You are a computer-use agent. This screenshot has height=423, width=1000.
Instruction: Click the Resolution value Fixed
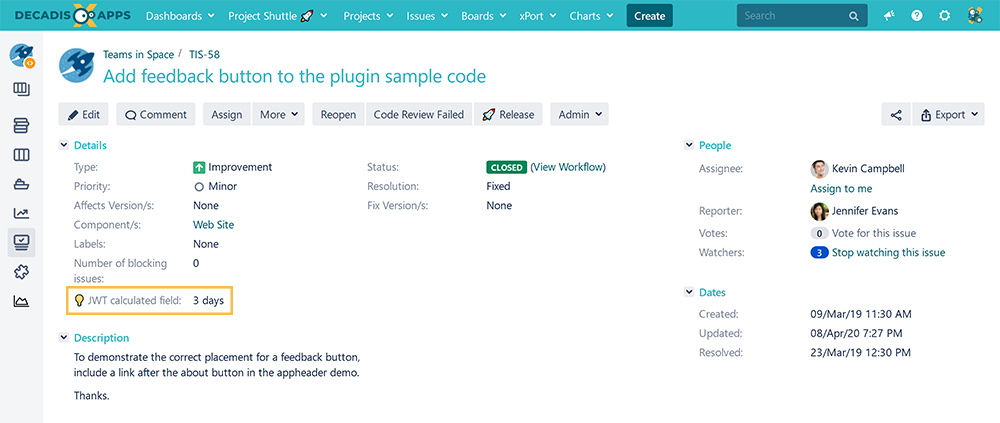(x=498, y=186)
